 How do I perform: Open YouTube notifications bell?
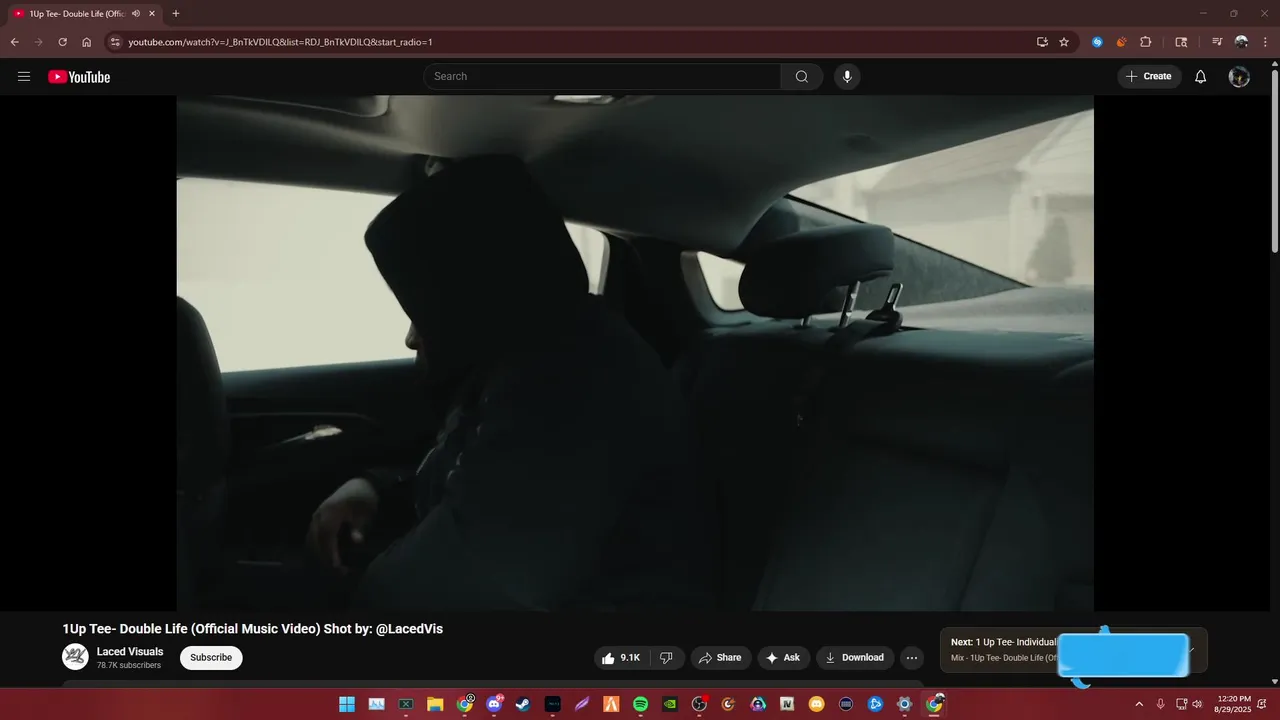point(1201,77)
